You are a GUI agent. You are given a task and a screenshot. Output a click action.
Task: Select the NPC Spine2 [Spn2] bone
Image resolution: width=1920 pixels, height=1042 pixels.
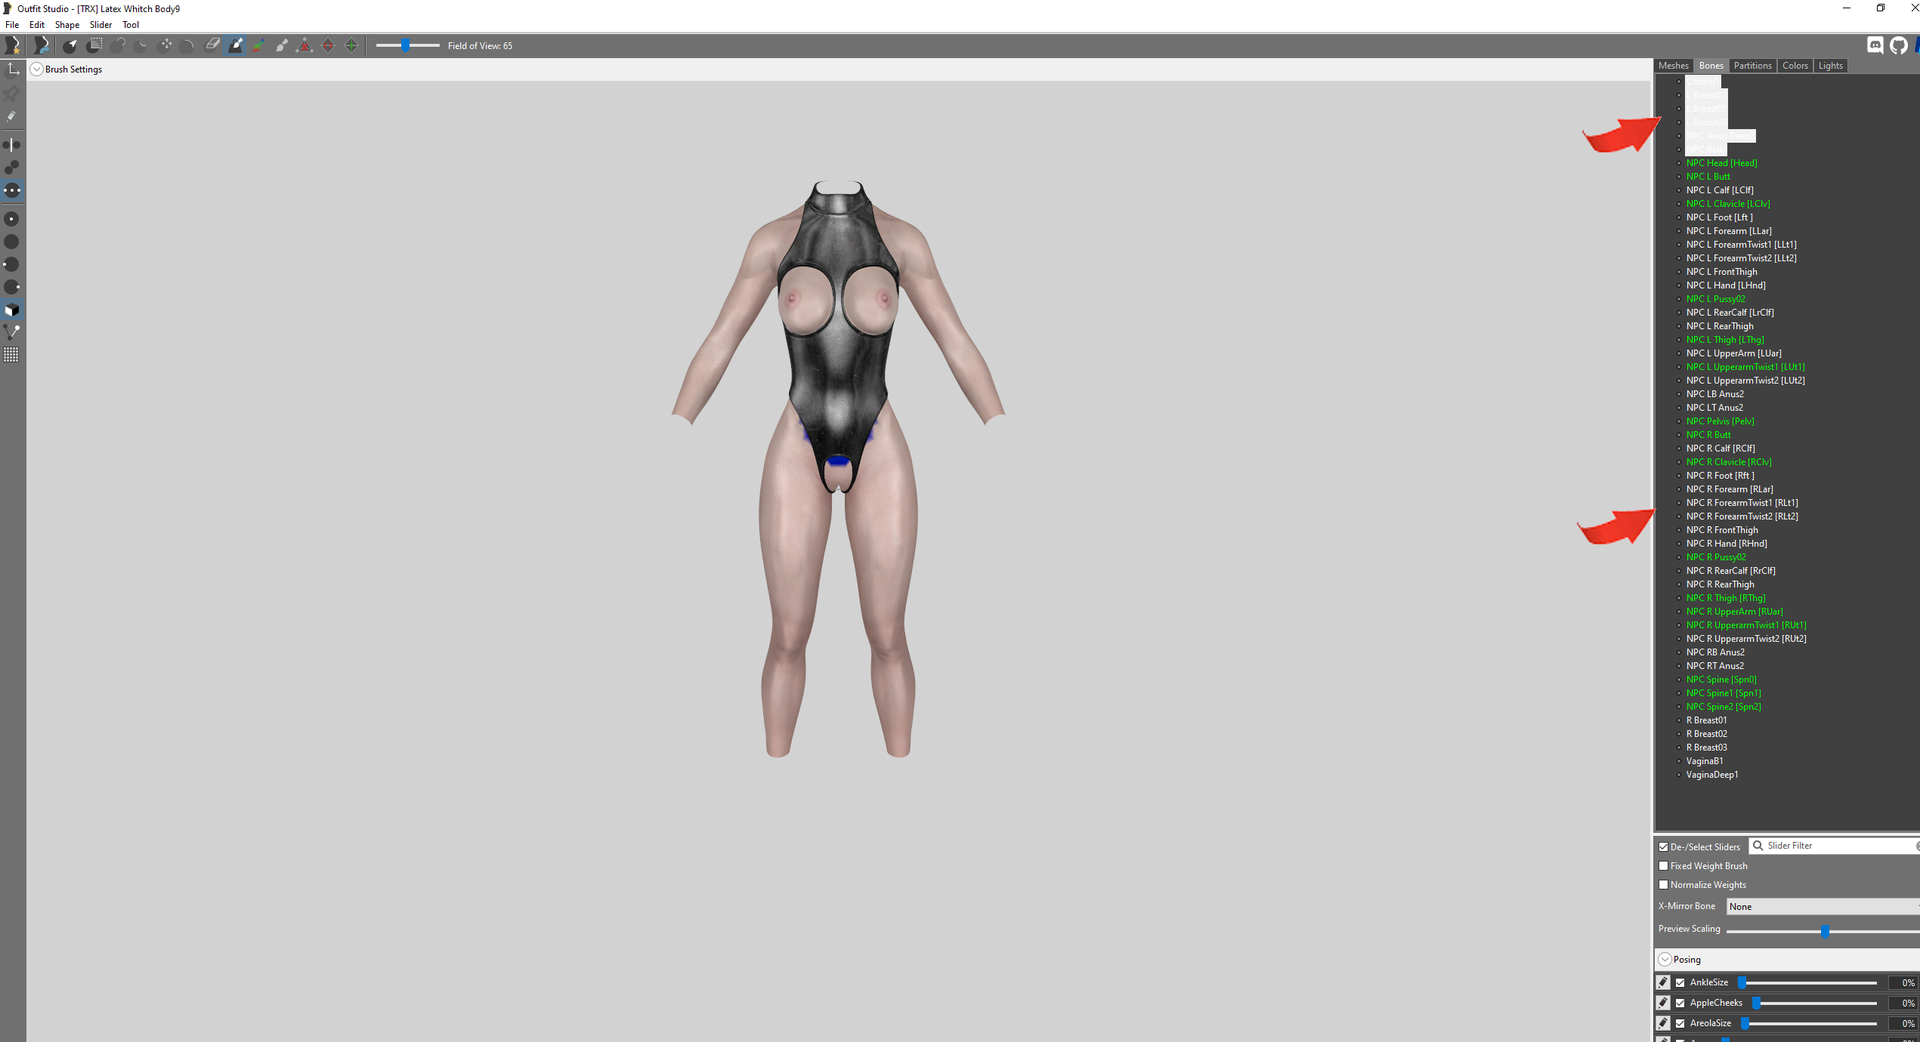pos(1723,707)
